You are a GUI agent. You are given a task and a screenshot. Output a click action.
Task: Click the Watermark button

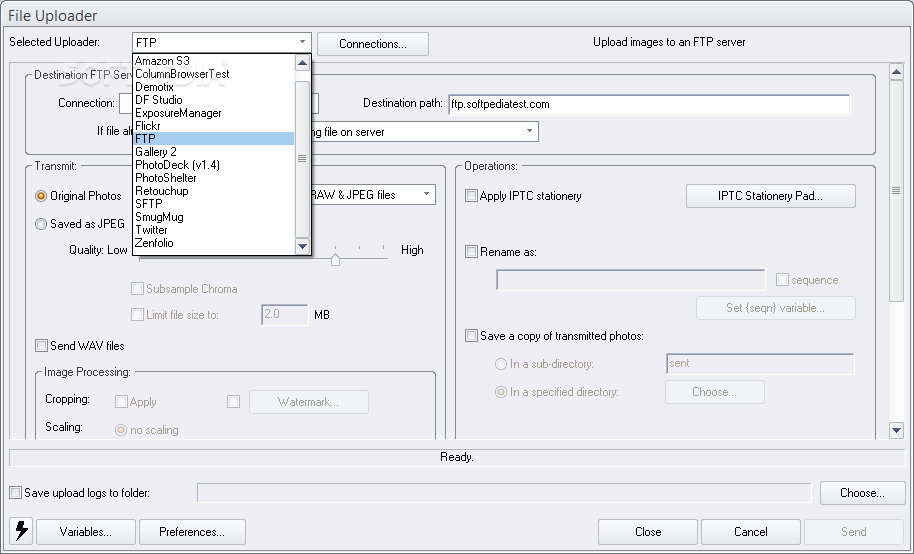(x=308, y=402)
